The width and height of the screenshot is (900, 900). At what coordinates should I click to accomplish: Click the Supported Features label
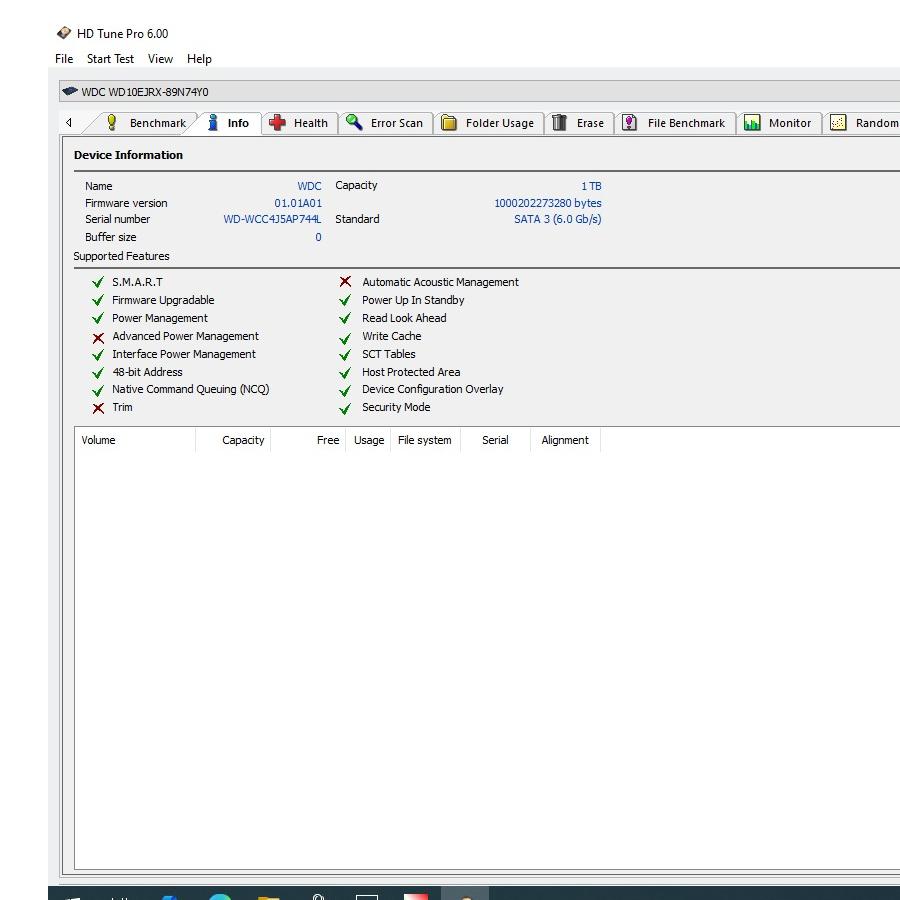pos(121,256)
